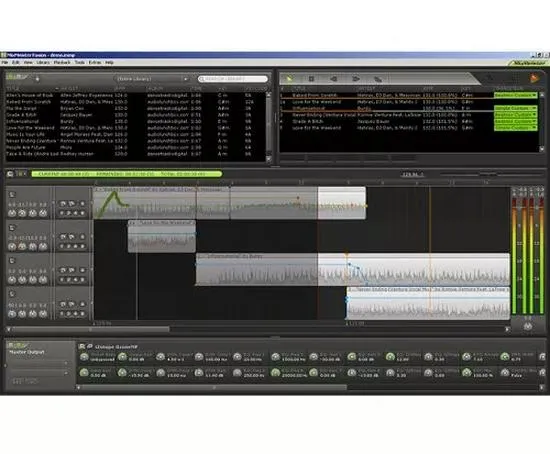Click the stop button in the playlist toolbar
Viewport: 550px width, 454px height.
coord(311,79)
